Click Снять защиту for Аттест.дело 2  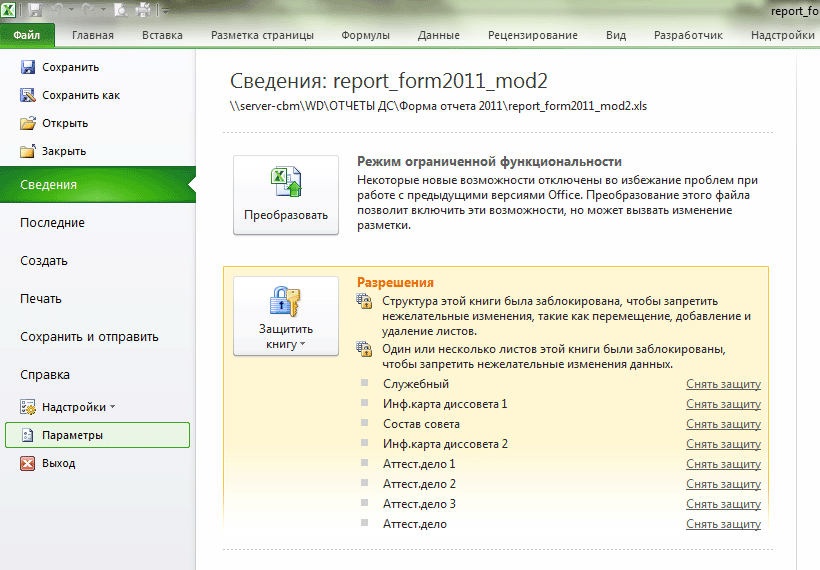pyautogui.click(x=723, y=484)
